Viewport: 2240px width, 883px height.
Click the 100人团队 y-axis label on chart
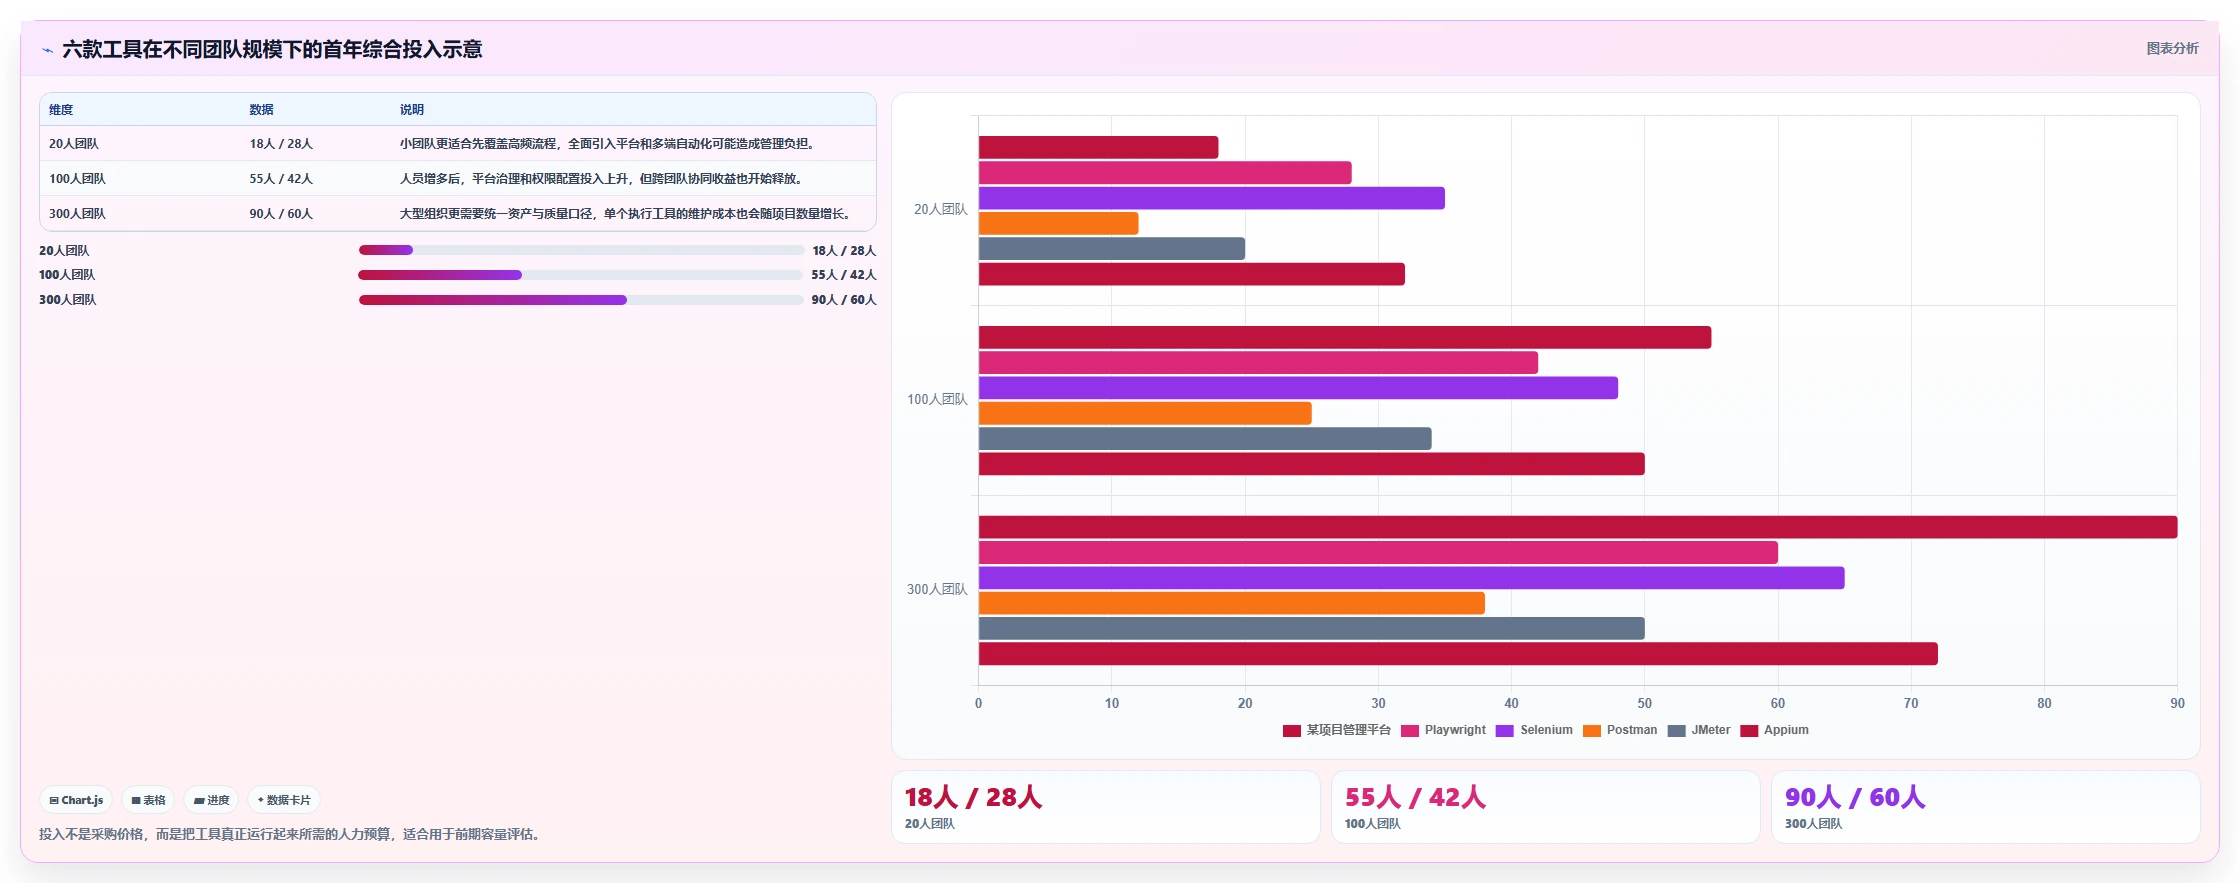[x=937, y=400]
